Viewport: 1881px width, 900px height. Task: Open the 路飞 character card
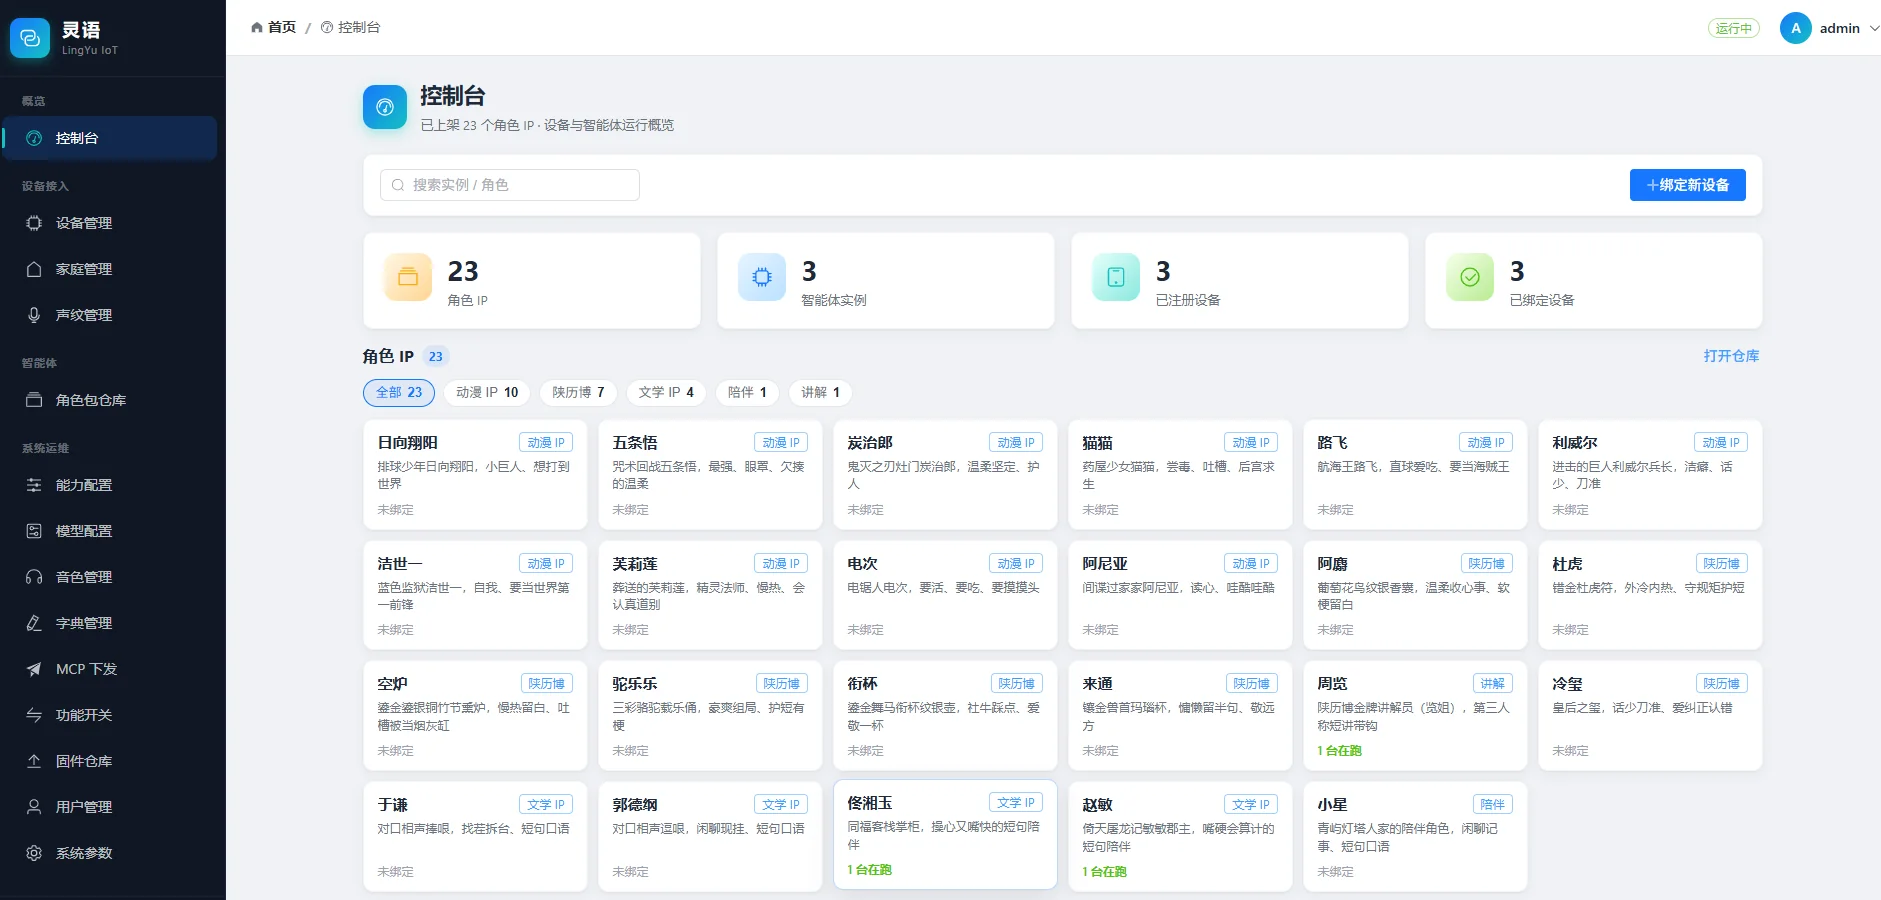[x=1415, y=475]
